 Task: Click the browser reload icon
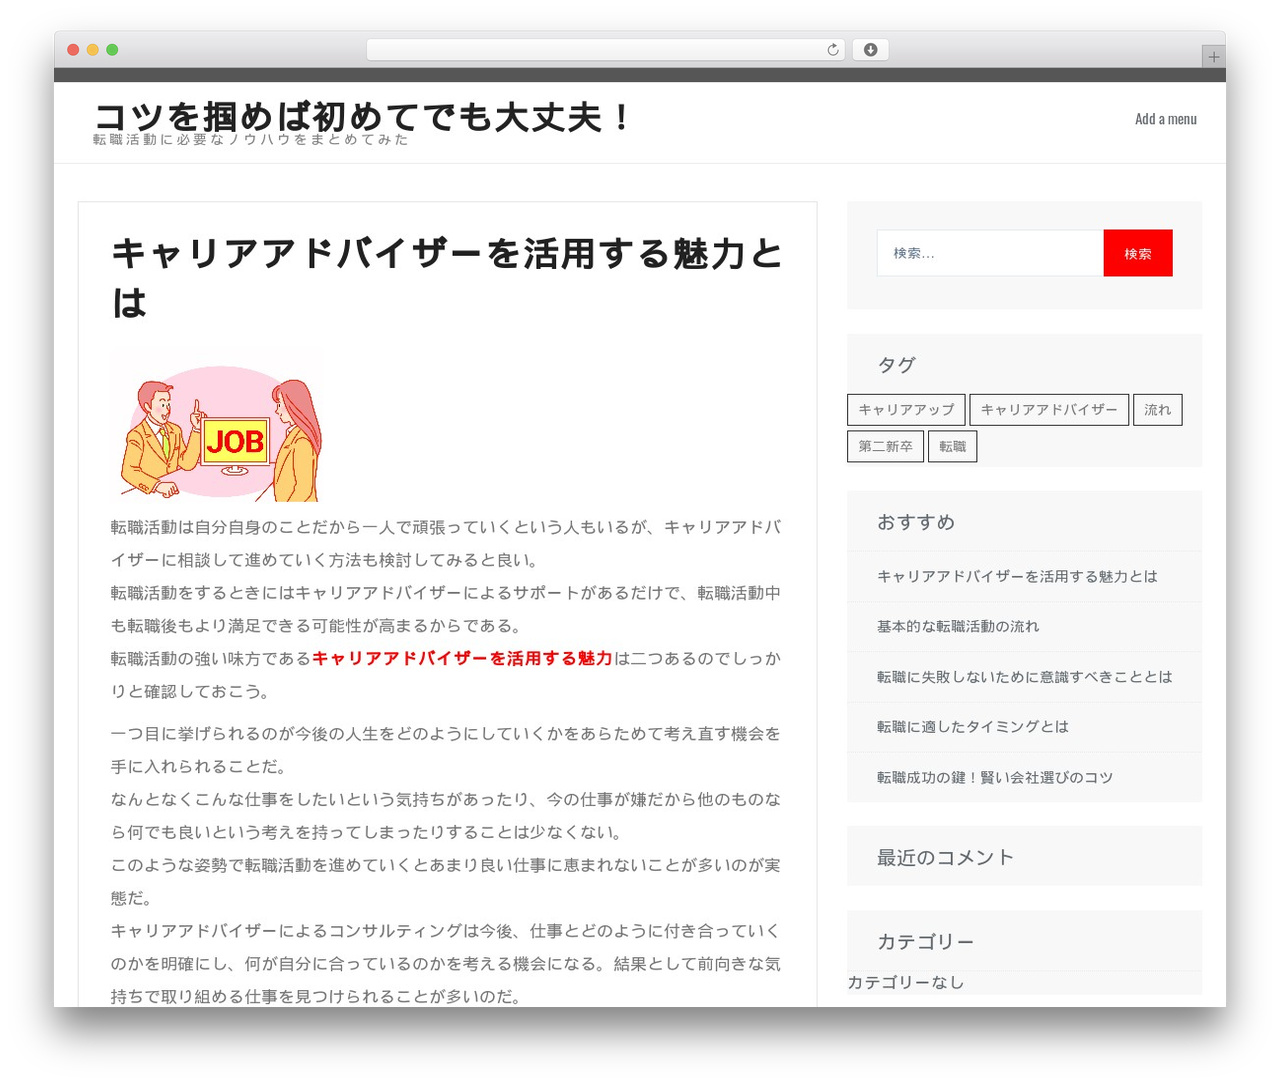pyautogui.click(x=832, y=50)
